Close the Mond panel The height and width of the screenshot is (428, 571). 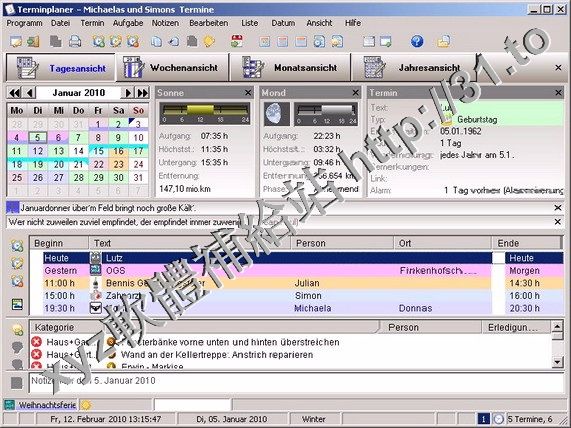point(356,93)
